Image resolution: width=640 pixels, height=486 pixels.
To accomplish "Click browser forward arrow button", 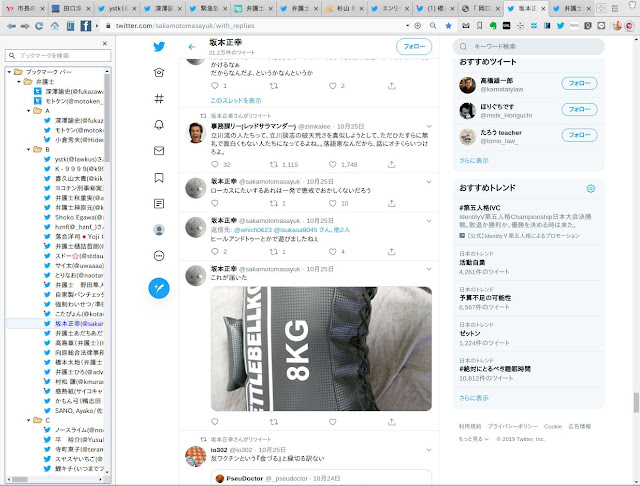I will tap(25, 26).
